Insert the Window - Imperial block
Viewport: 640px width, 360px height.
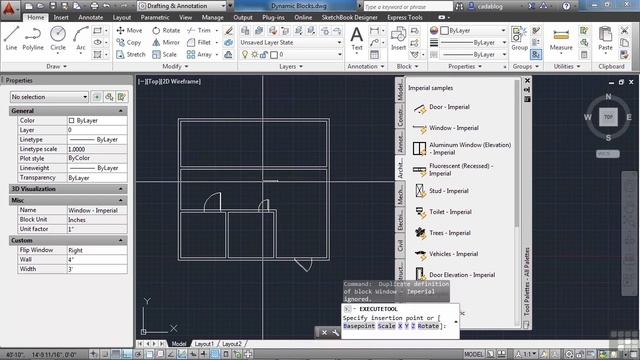446,128
